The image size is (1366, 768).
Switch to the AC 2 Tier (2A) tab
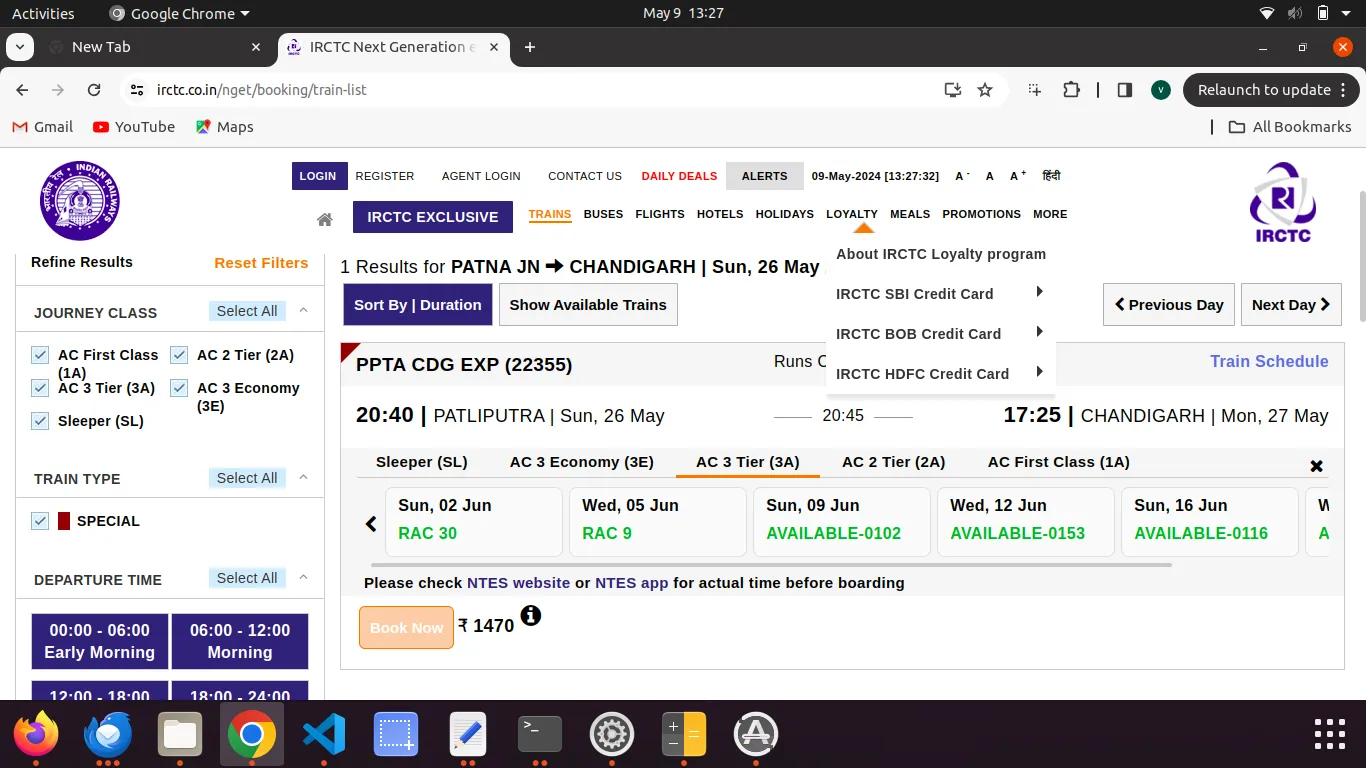point(893,462)
